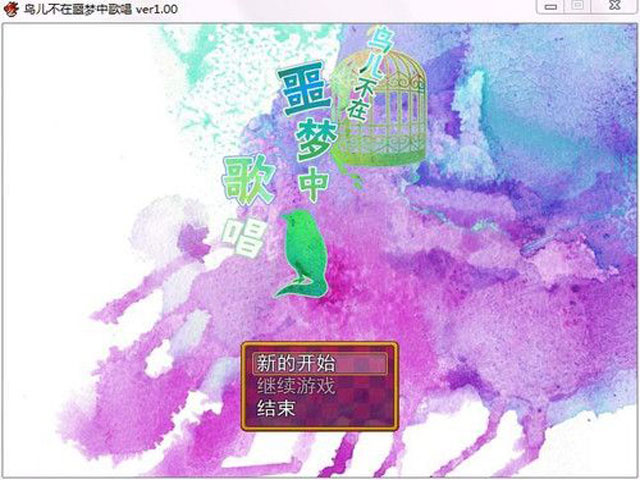Maximize the game window
640x480 pixels.
pyautogui.click(x=578, y=6)
